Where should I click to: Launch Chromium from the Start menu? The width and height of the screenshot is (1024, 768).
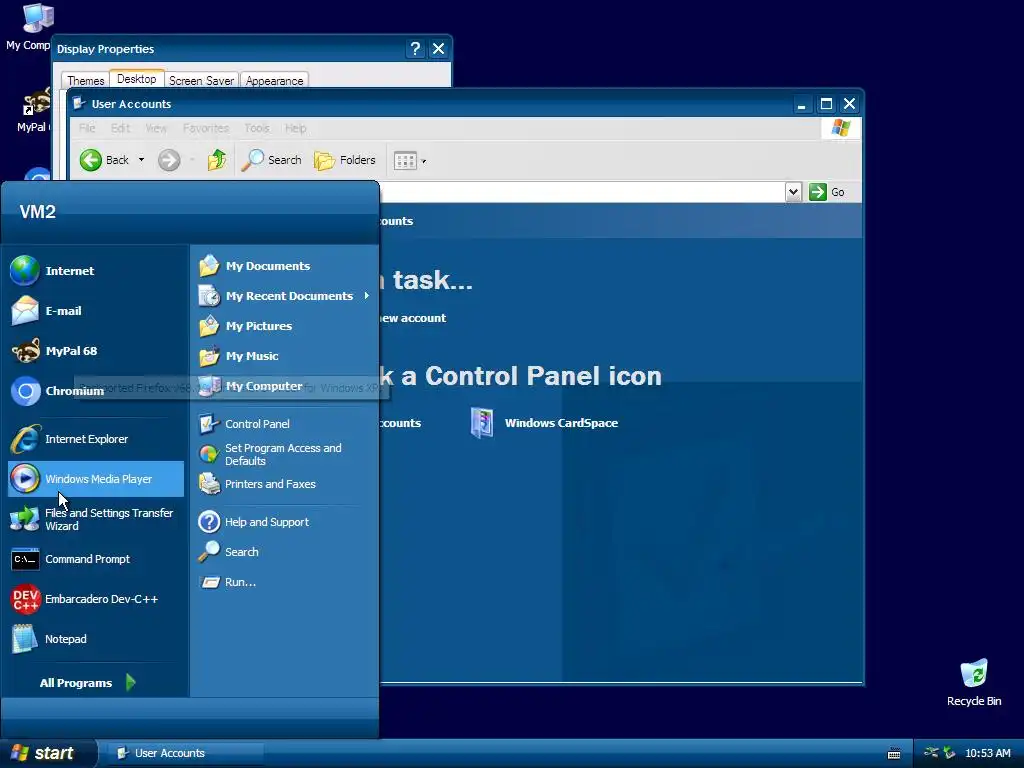tap(95, 391)
